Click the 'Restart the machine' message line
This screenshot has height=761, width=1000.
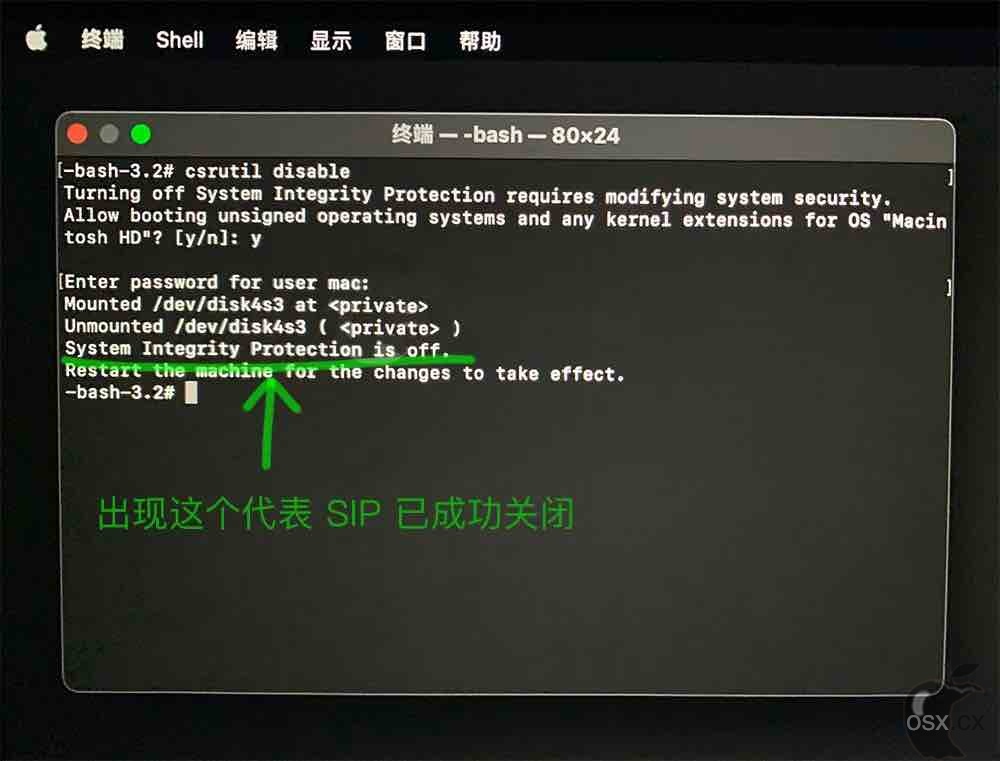pyautogui.click(x=344, y=372)
